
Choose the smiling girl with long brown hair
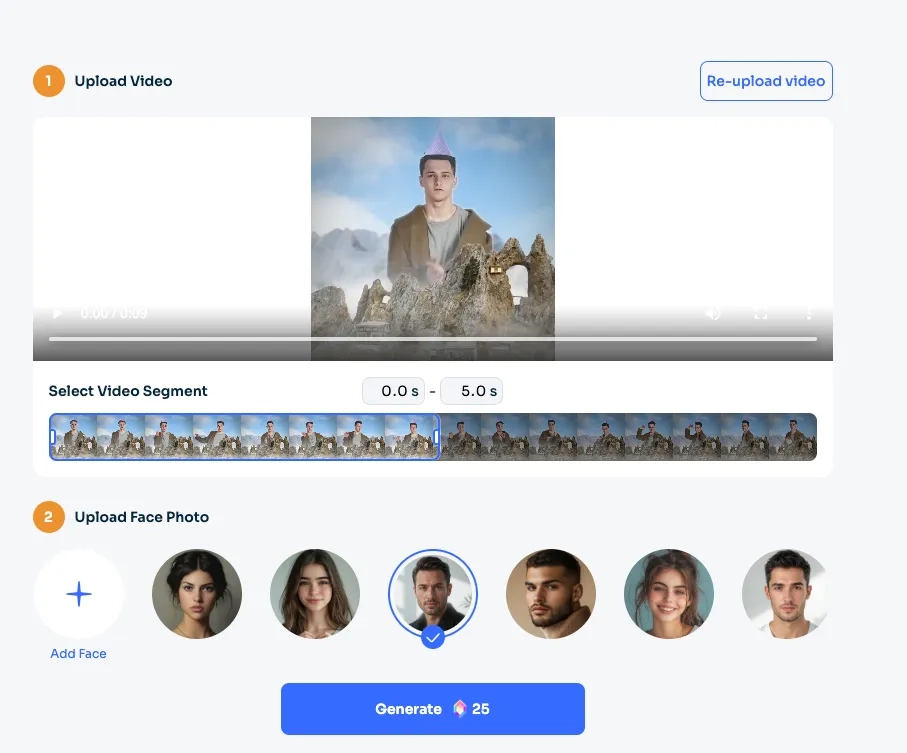click(315, 594)
